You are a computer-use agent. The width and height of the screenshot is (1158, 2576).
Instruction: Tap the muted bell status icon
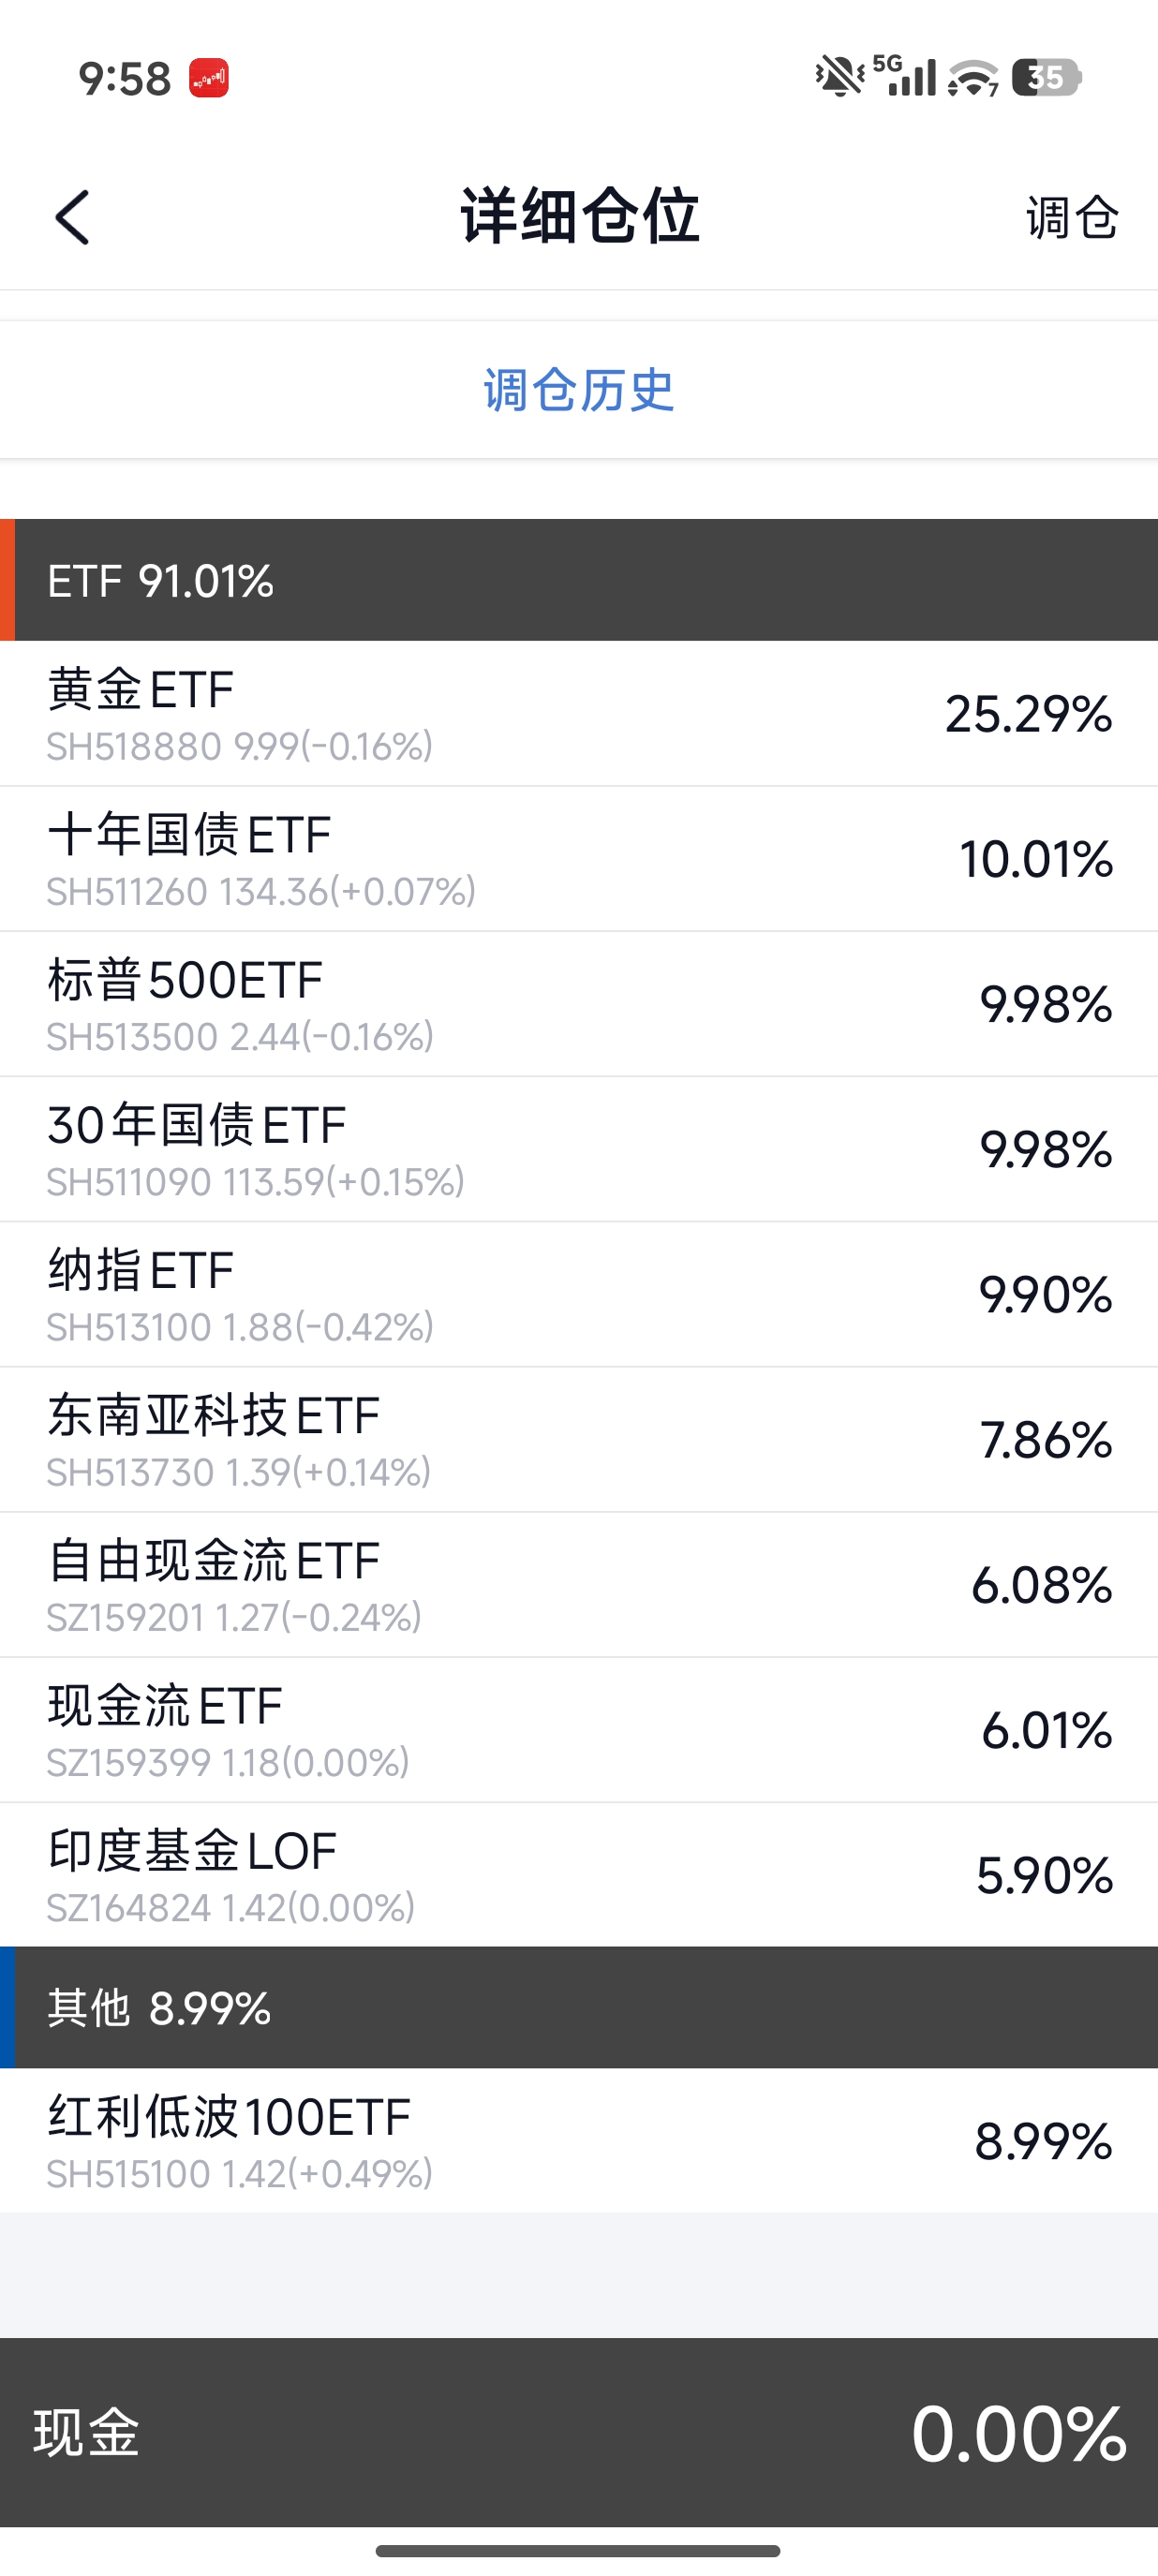point(839,76)
